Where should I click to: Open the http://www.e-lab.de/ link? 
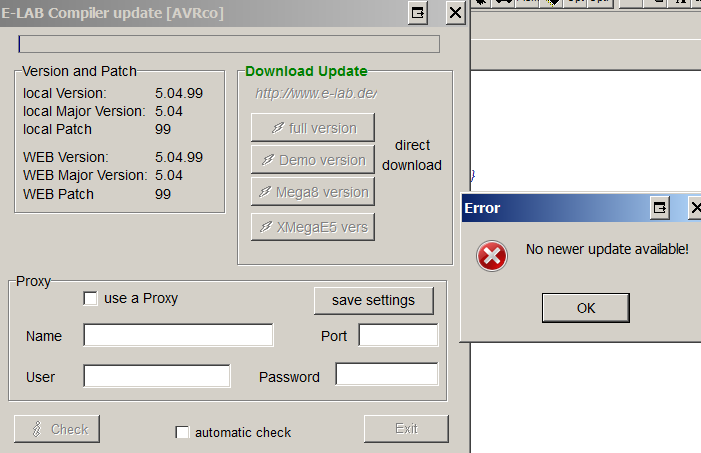(x=316, y=93)
